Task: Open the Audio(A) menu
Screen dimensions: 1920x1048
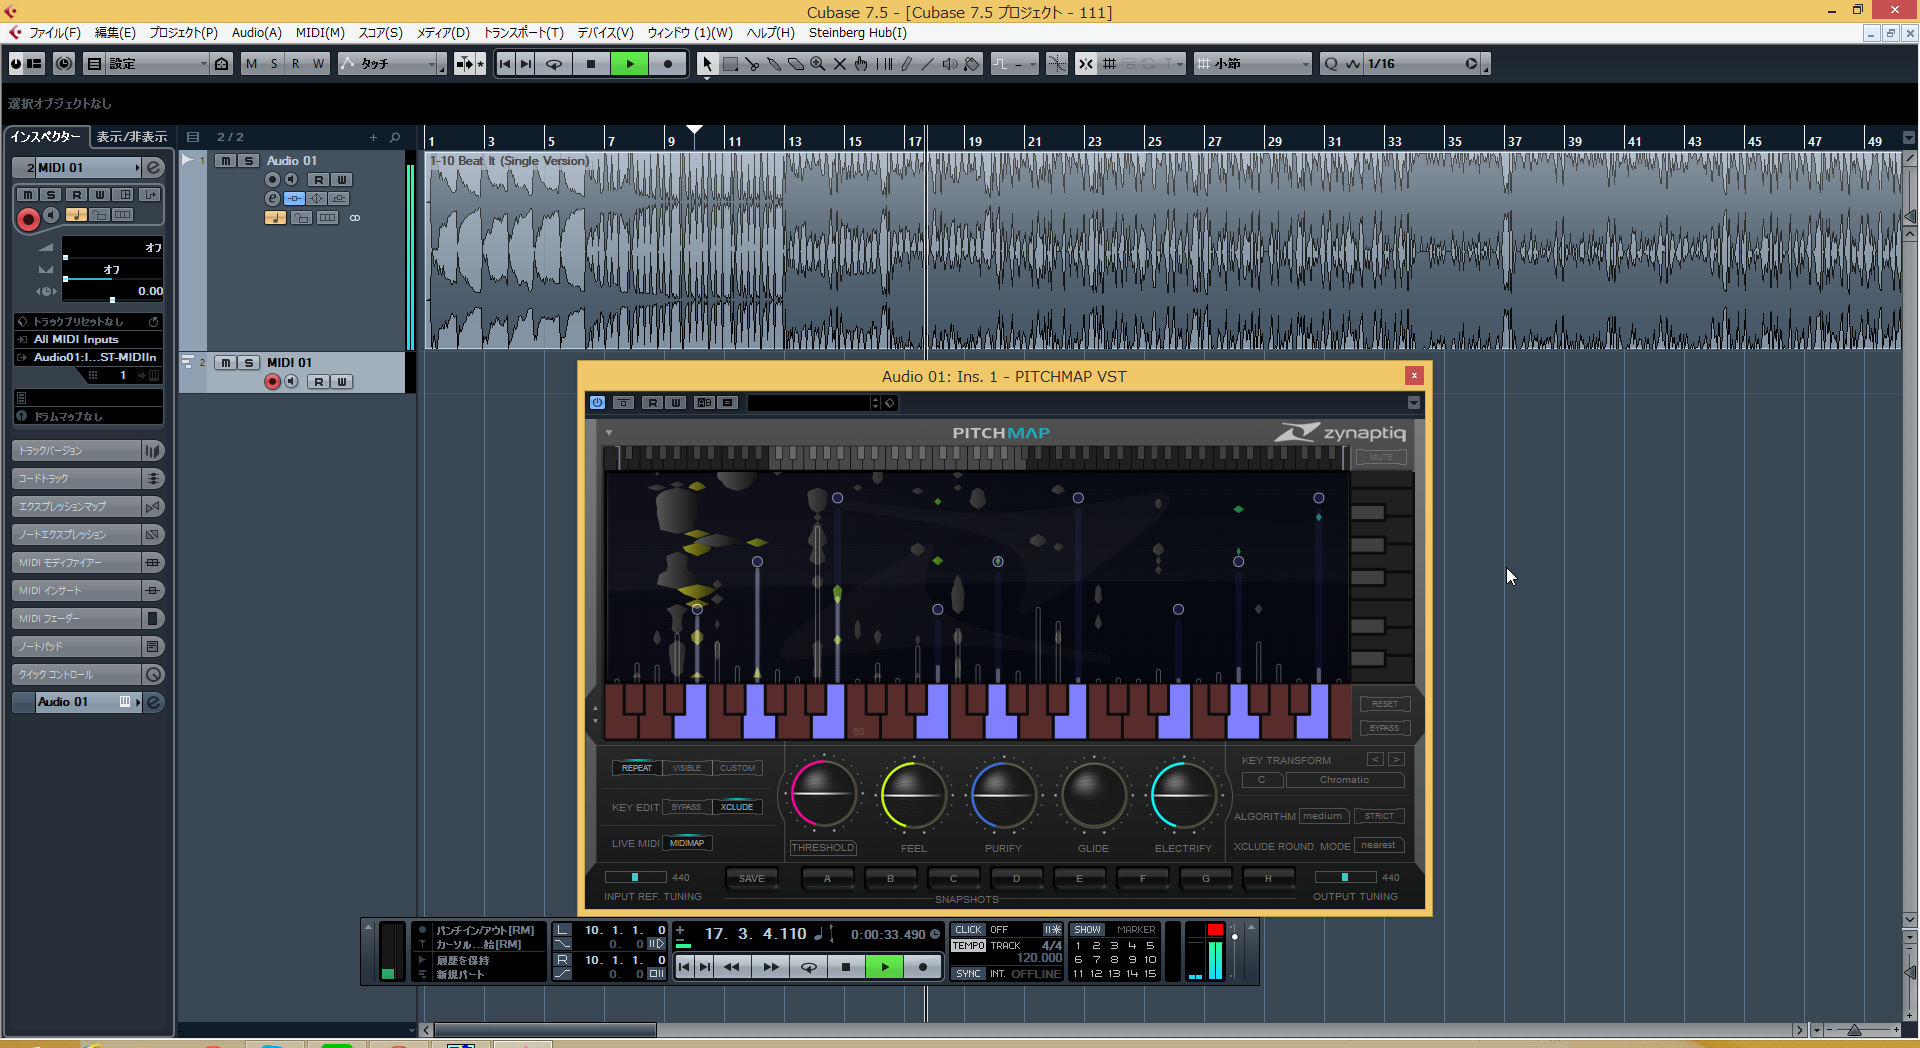Action: pyautogui.click(x=257, y=33)
